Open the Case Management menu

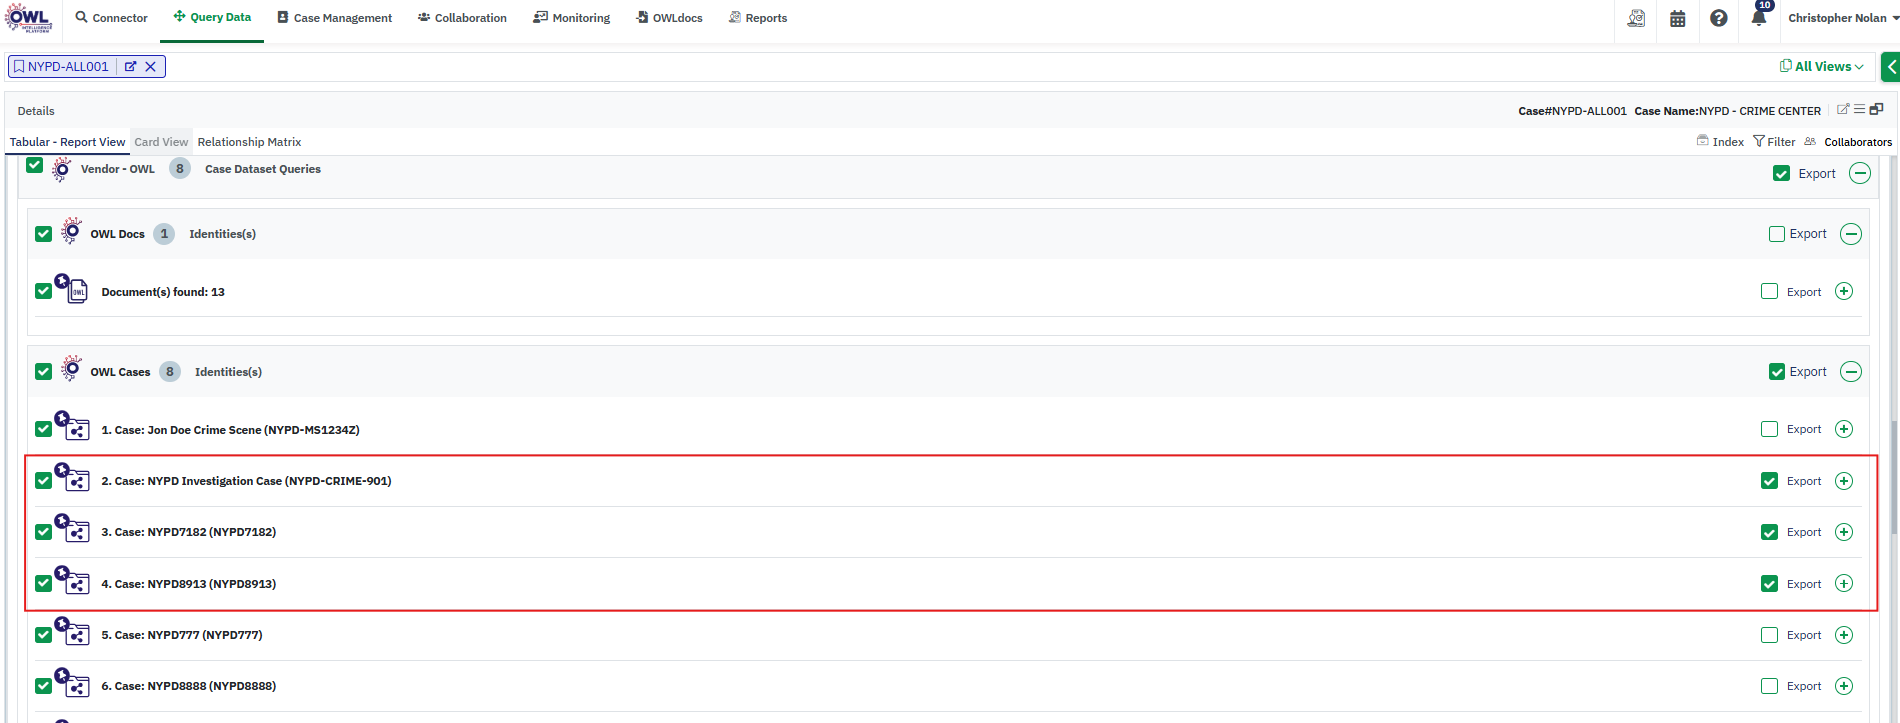coord(334,18)
